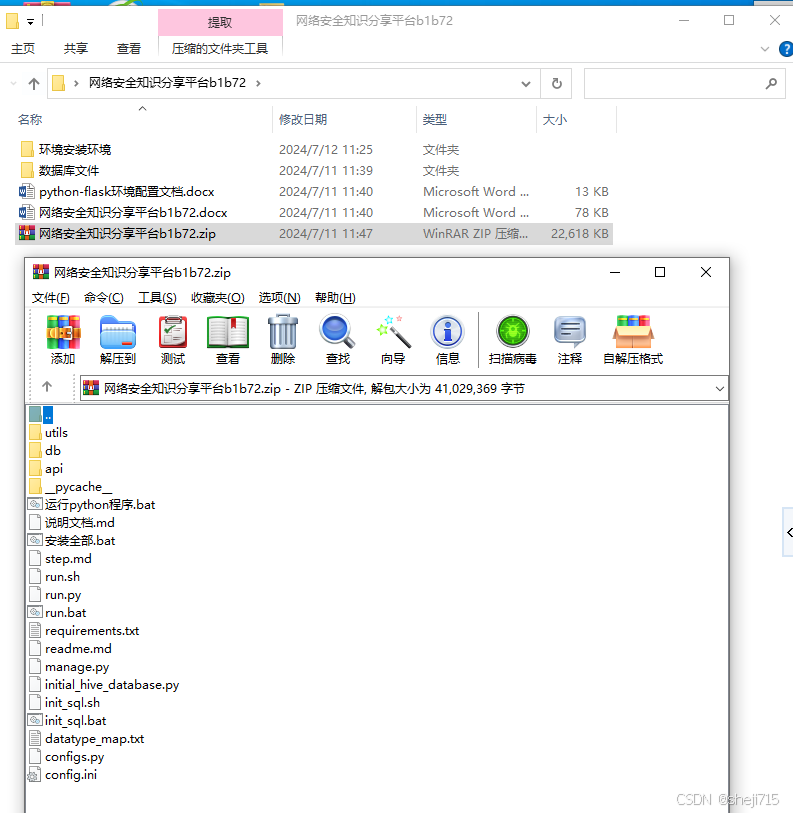Click the View (查看) book icon
The width and height of the screenshot is (793, 813).
pos(228,340)
